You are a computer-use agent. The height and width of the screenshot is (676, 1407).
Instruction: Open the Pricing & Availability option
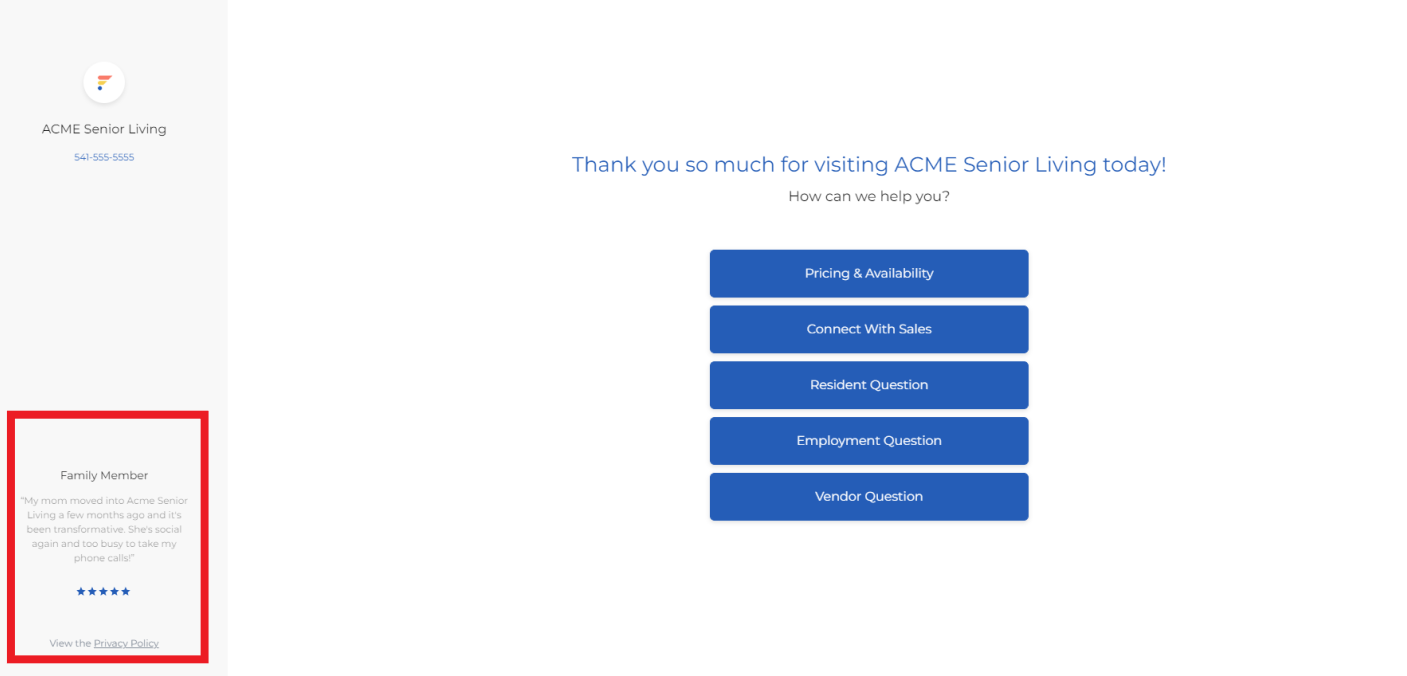pos(869,273)
